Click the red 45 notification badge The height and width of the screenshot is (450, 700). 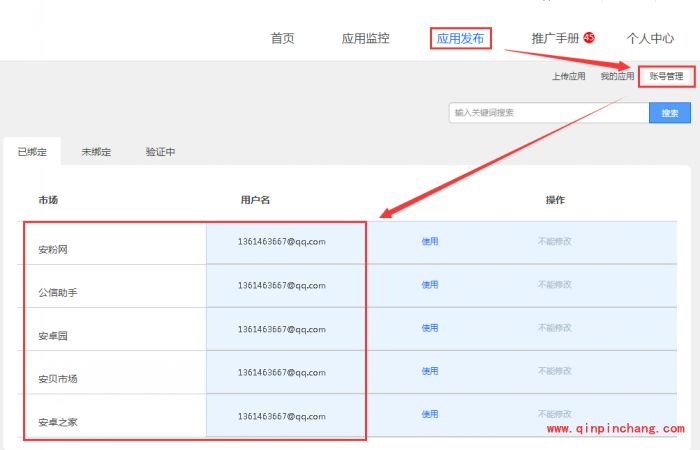[x=589, y=38]
